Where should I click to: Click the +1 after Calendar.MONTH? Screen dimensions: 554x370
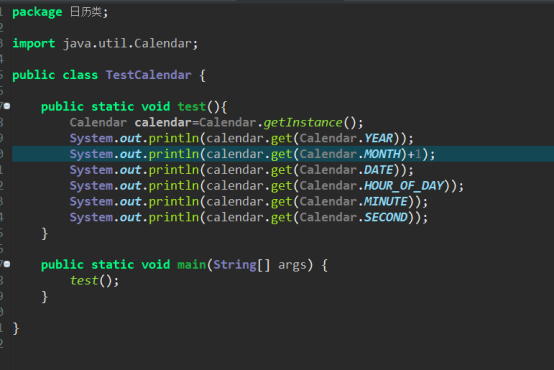(x=415, y=154)
